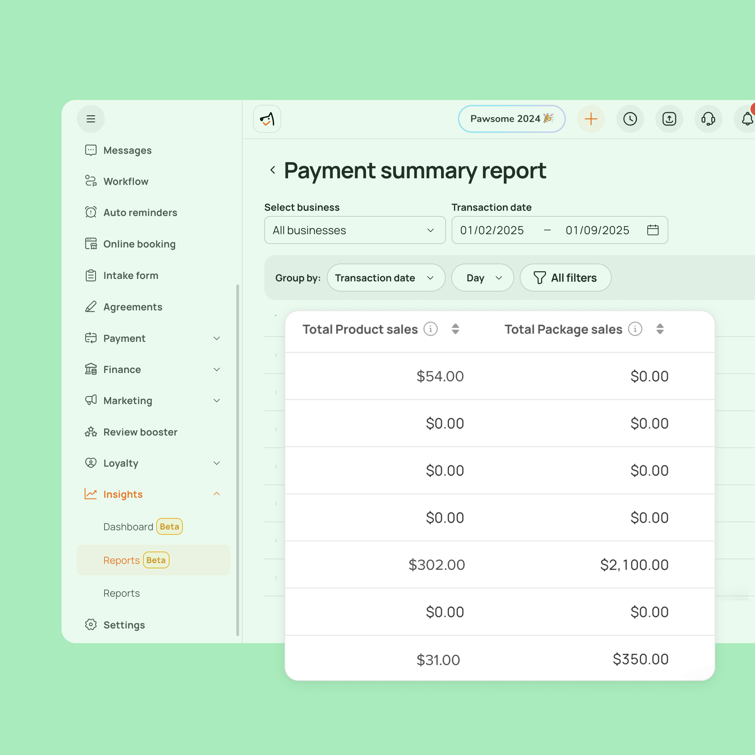Open Workflow in the sidebar
This screenshot has width=755, height=755.
[126, 182]
